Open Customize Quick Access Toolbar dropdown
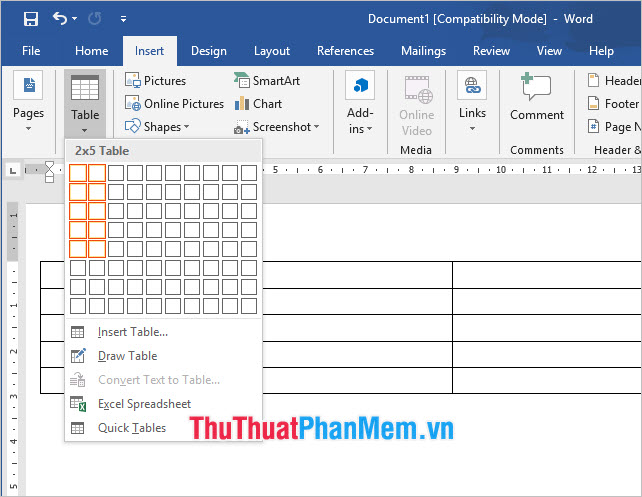 (123, 19)
